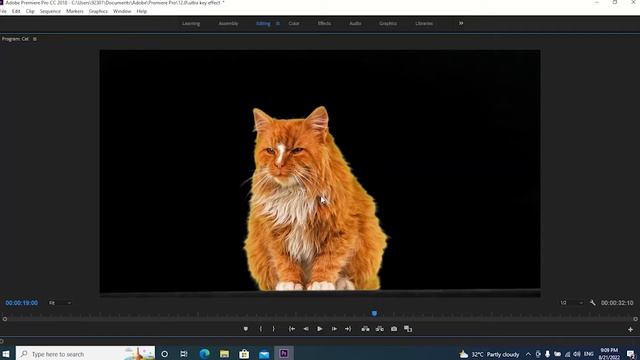The height and width of the screenshot is (360, 640).
Task: Step forward one frame
Action: [334, 329]
